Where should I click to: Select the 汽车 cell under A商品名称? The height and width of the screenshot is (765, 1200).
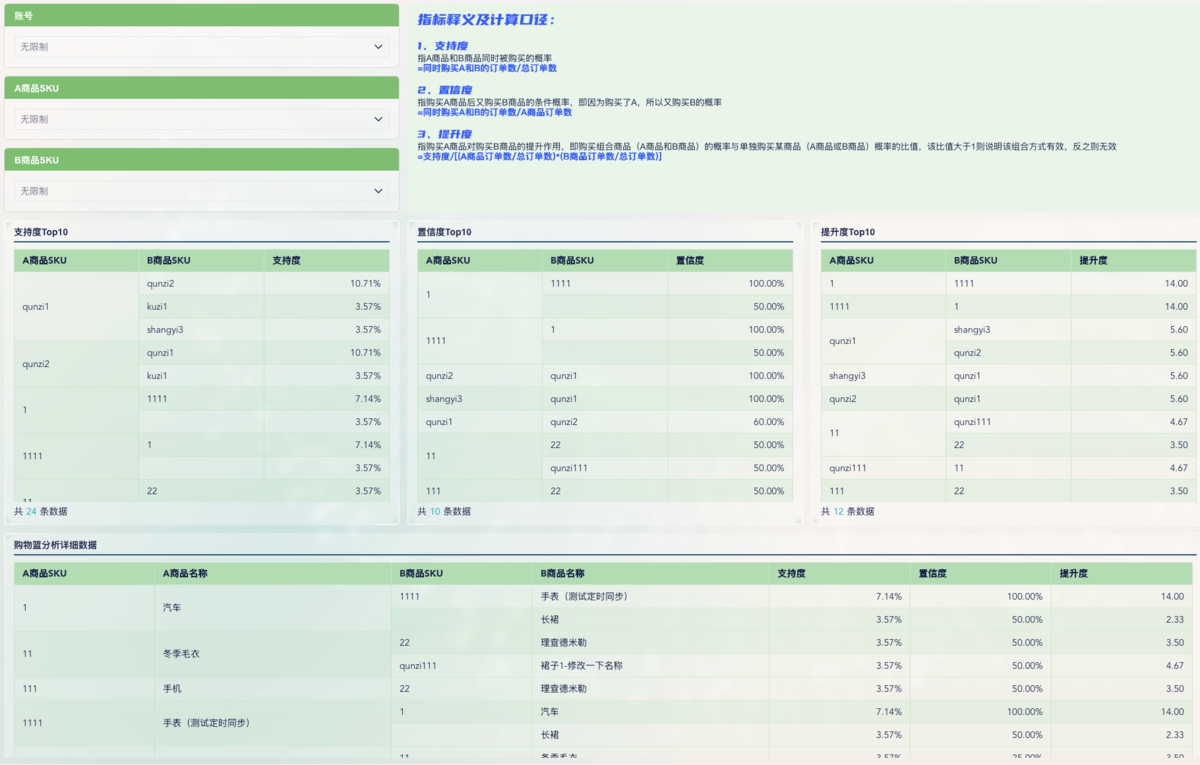coord(172,607)
